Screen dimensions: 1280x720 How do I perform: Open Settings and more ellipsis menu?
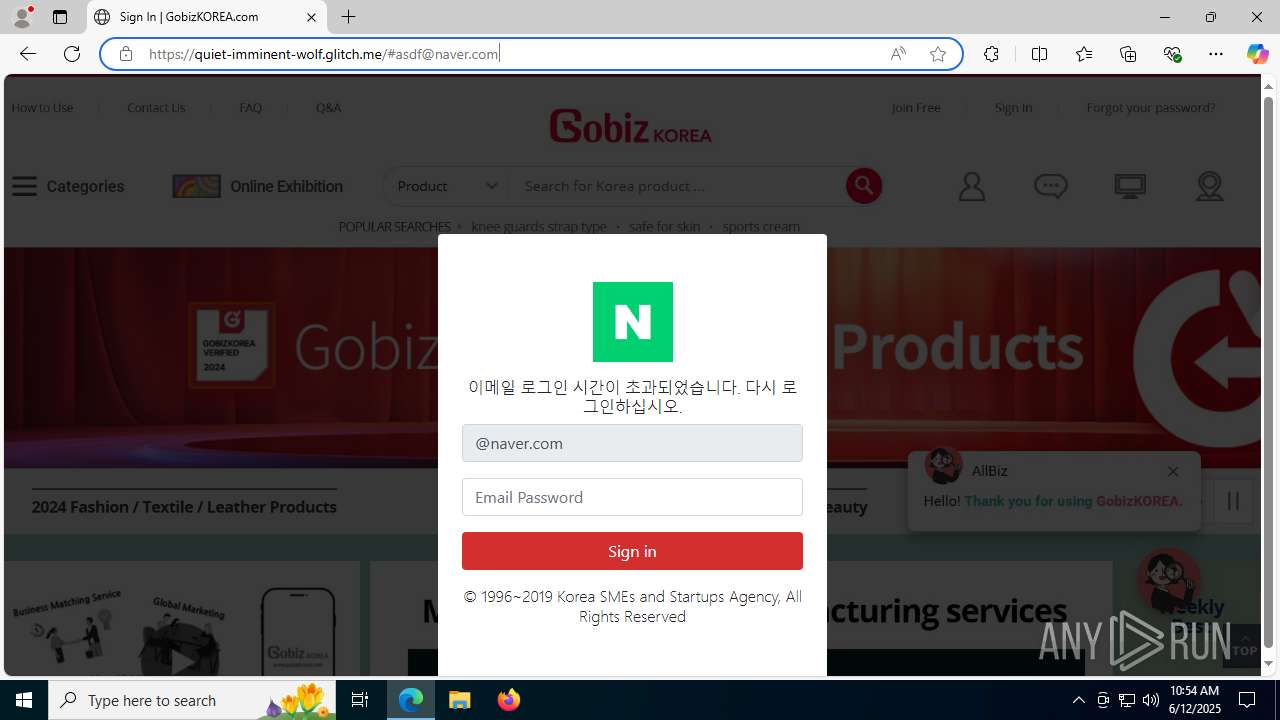click(1216, 54)
